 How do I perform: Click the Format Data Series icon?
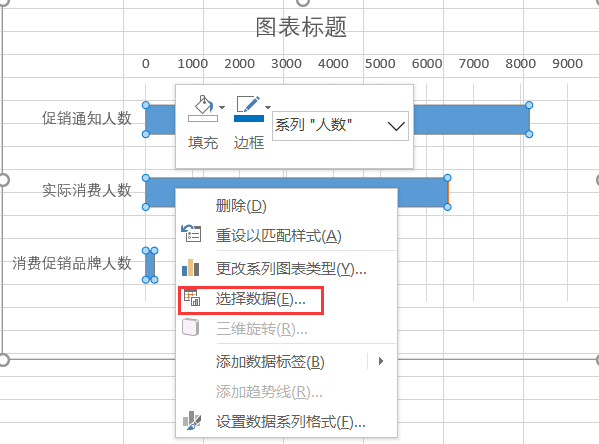tap(192, 421)
